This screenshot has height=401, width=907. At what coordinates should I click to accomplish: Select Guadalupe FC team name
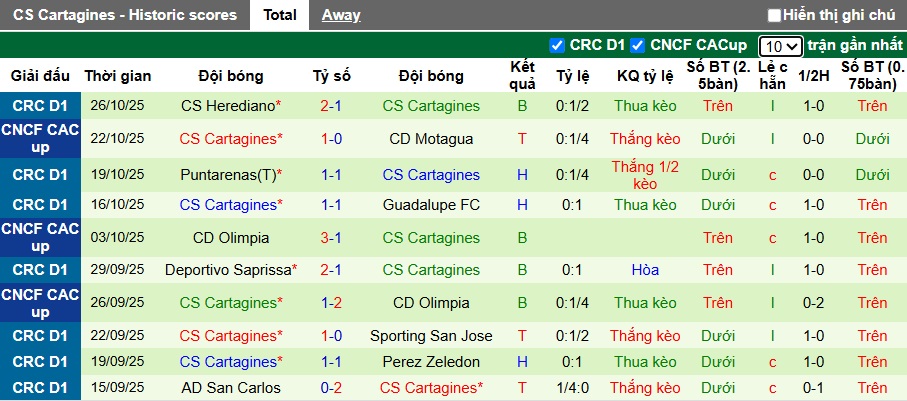[431, 205]
